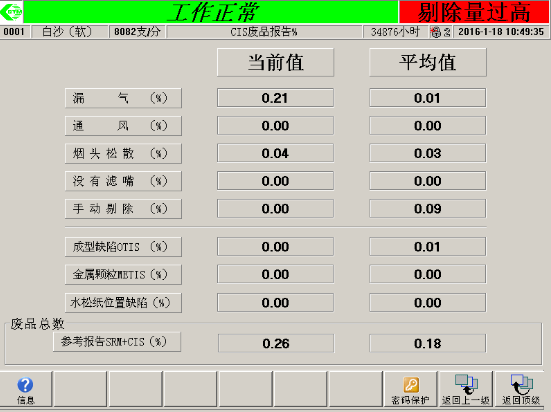Viewport: 551px width, 412px height.
Task: Click the green GTM logo icon
Action: pos(11,12)
